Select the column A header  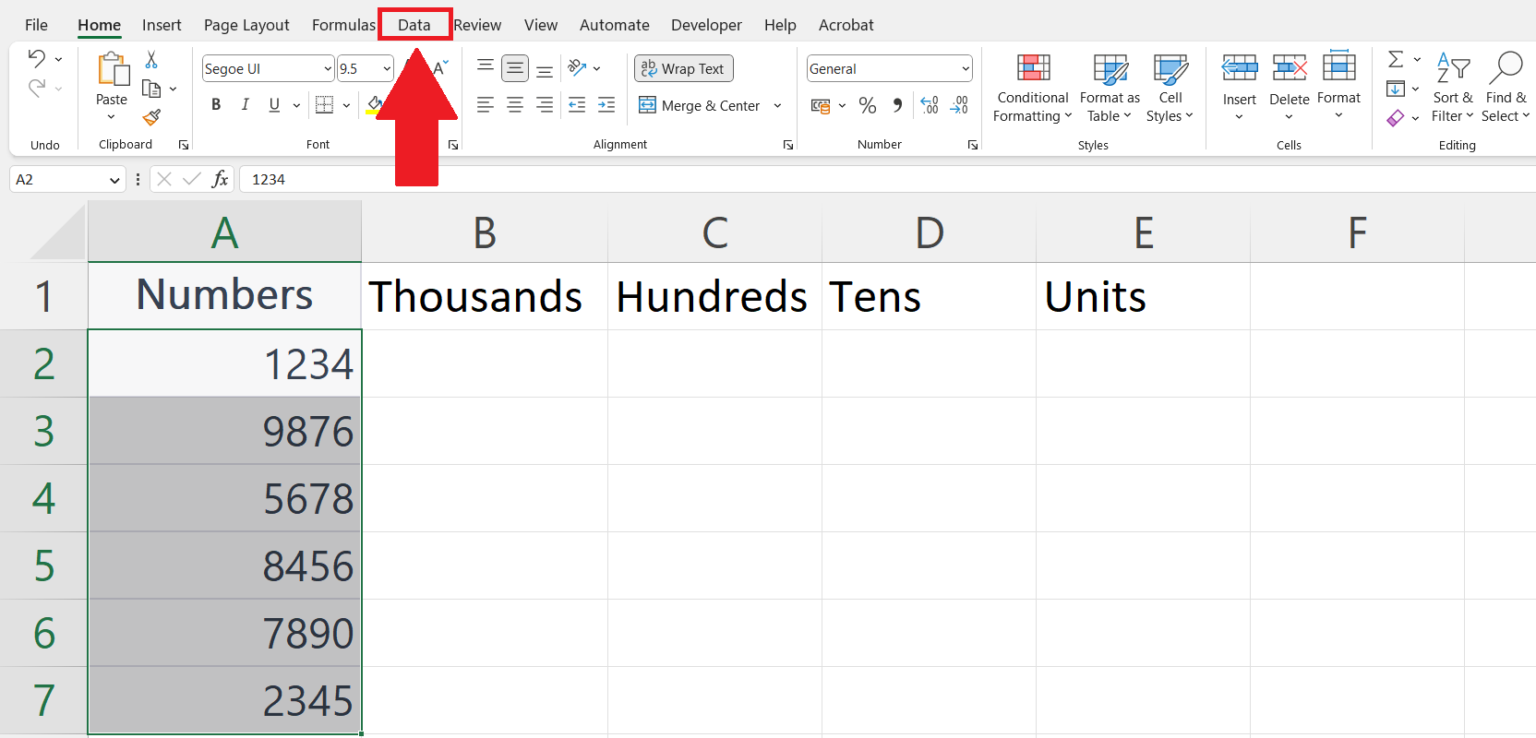point(225,232)
